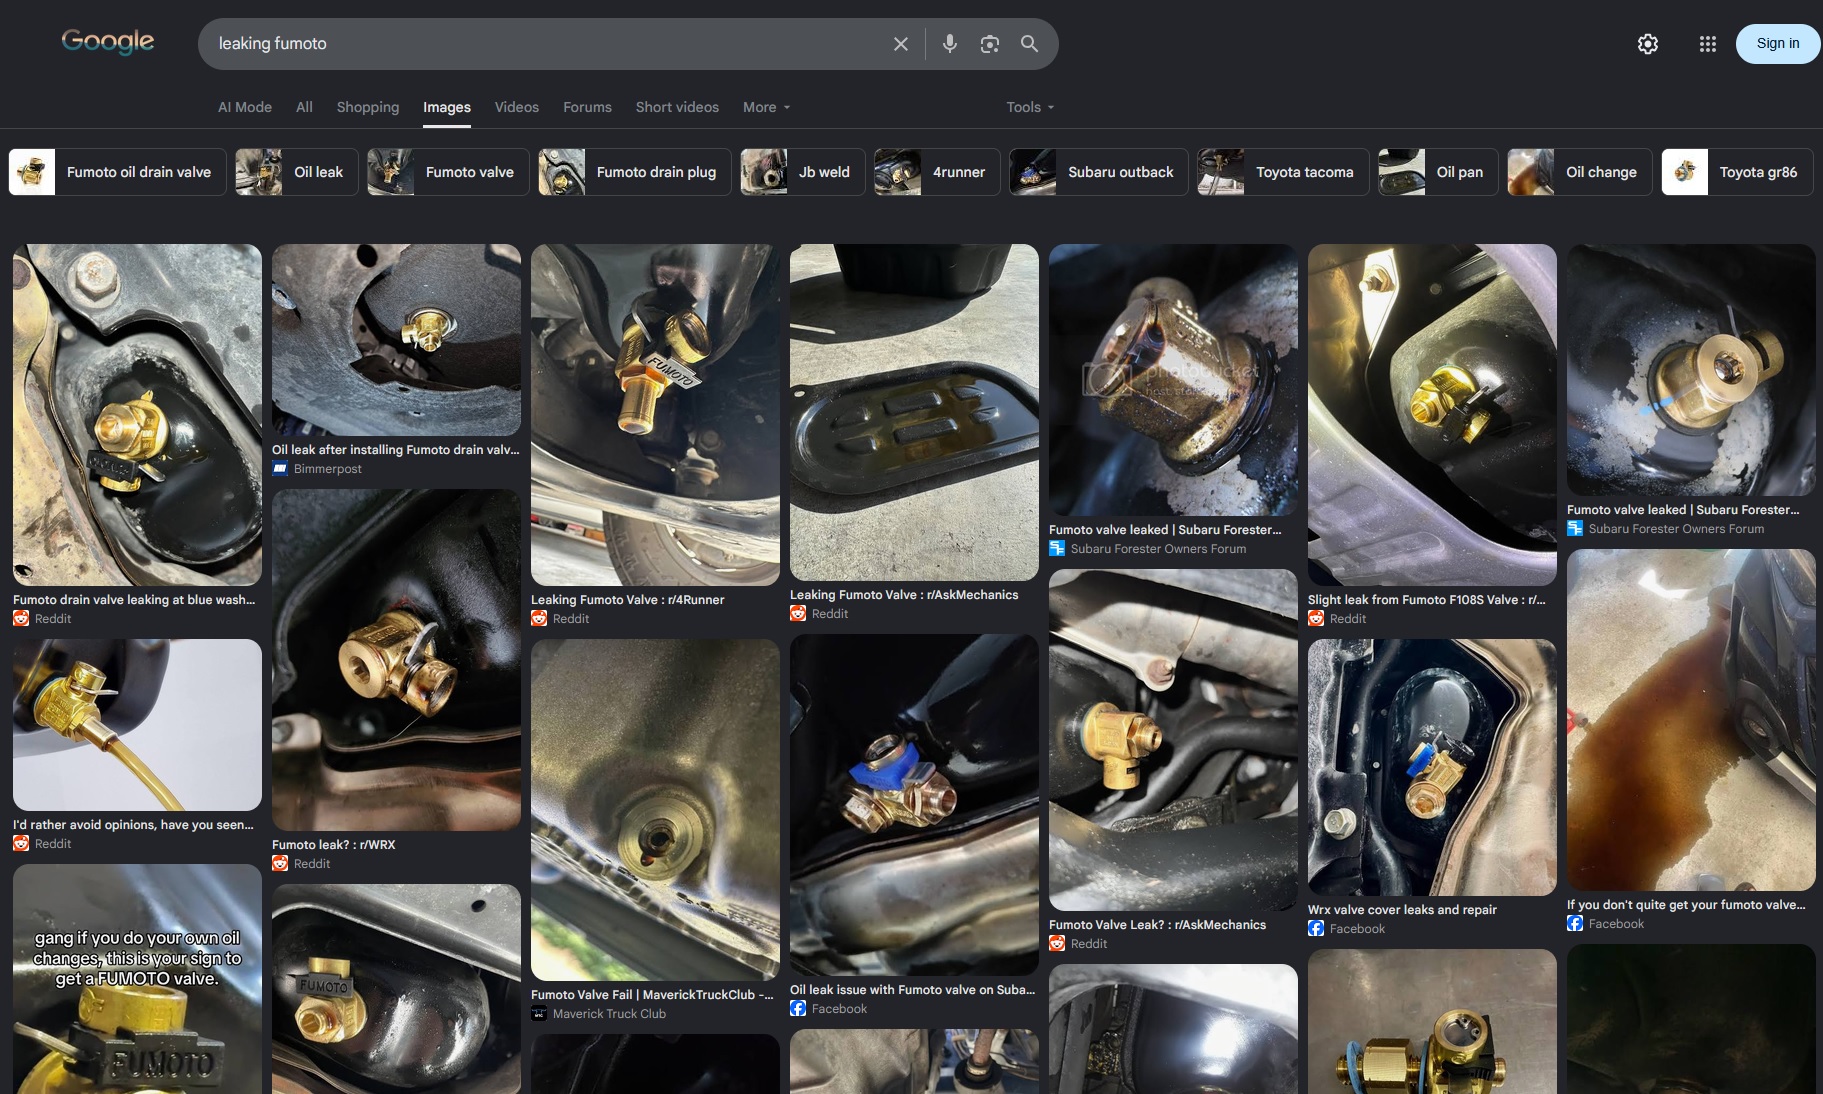Open the photobucket watermarked Forester valve image
Viewport: 1823px width, 1094px height.
click(1173, 380)
